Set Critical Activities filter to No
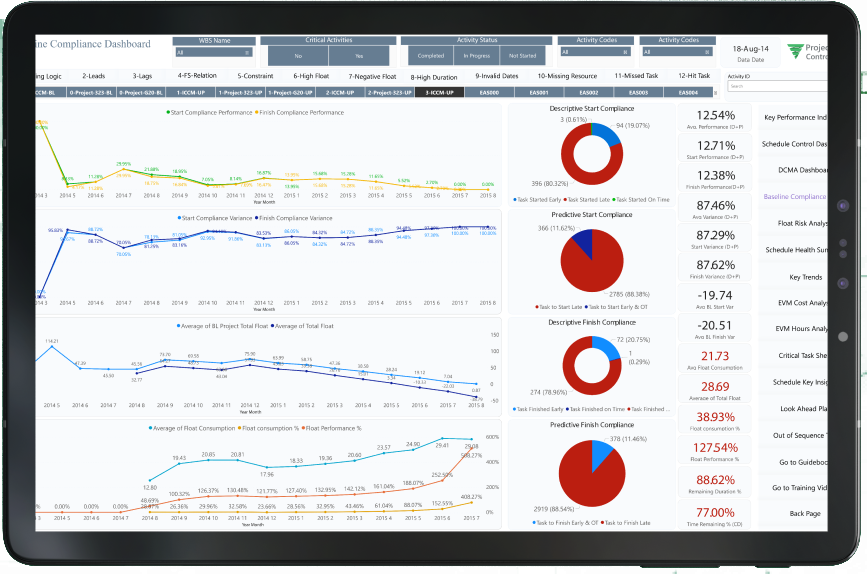 tap(298, 56)
